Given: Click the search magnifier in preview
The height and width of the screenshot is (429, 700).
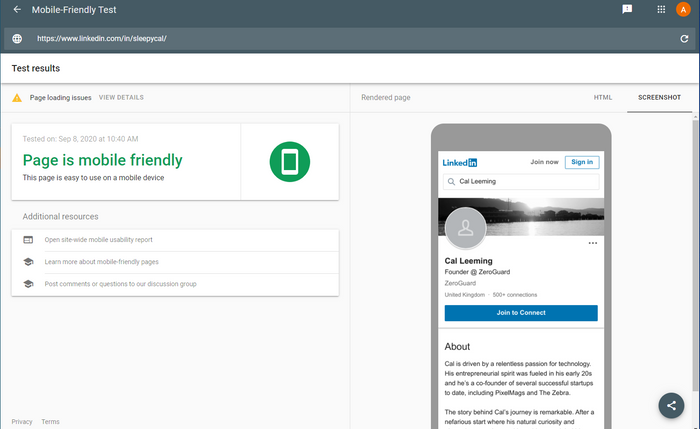Looking at the screenshot, I should point(451,182).
